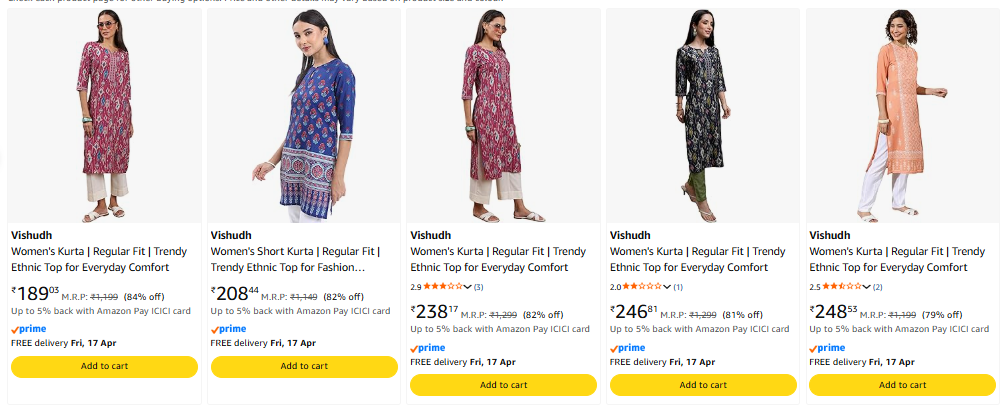Click star rating of 2.9-rated kurta
1000x408 pixels.
[442, 287]
